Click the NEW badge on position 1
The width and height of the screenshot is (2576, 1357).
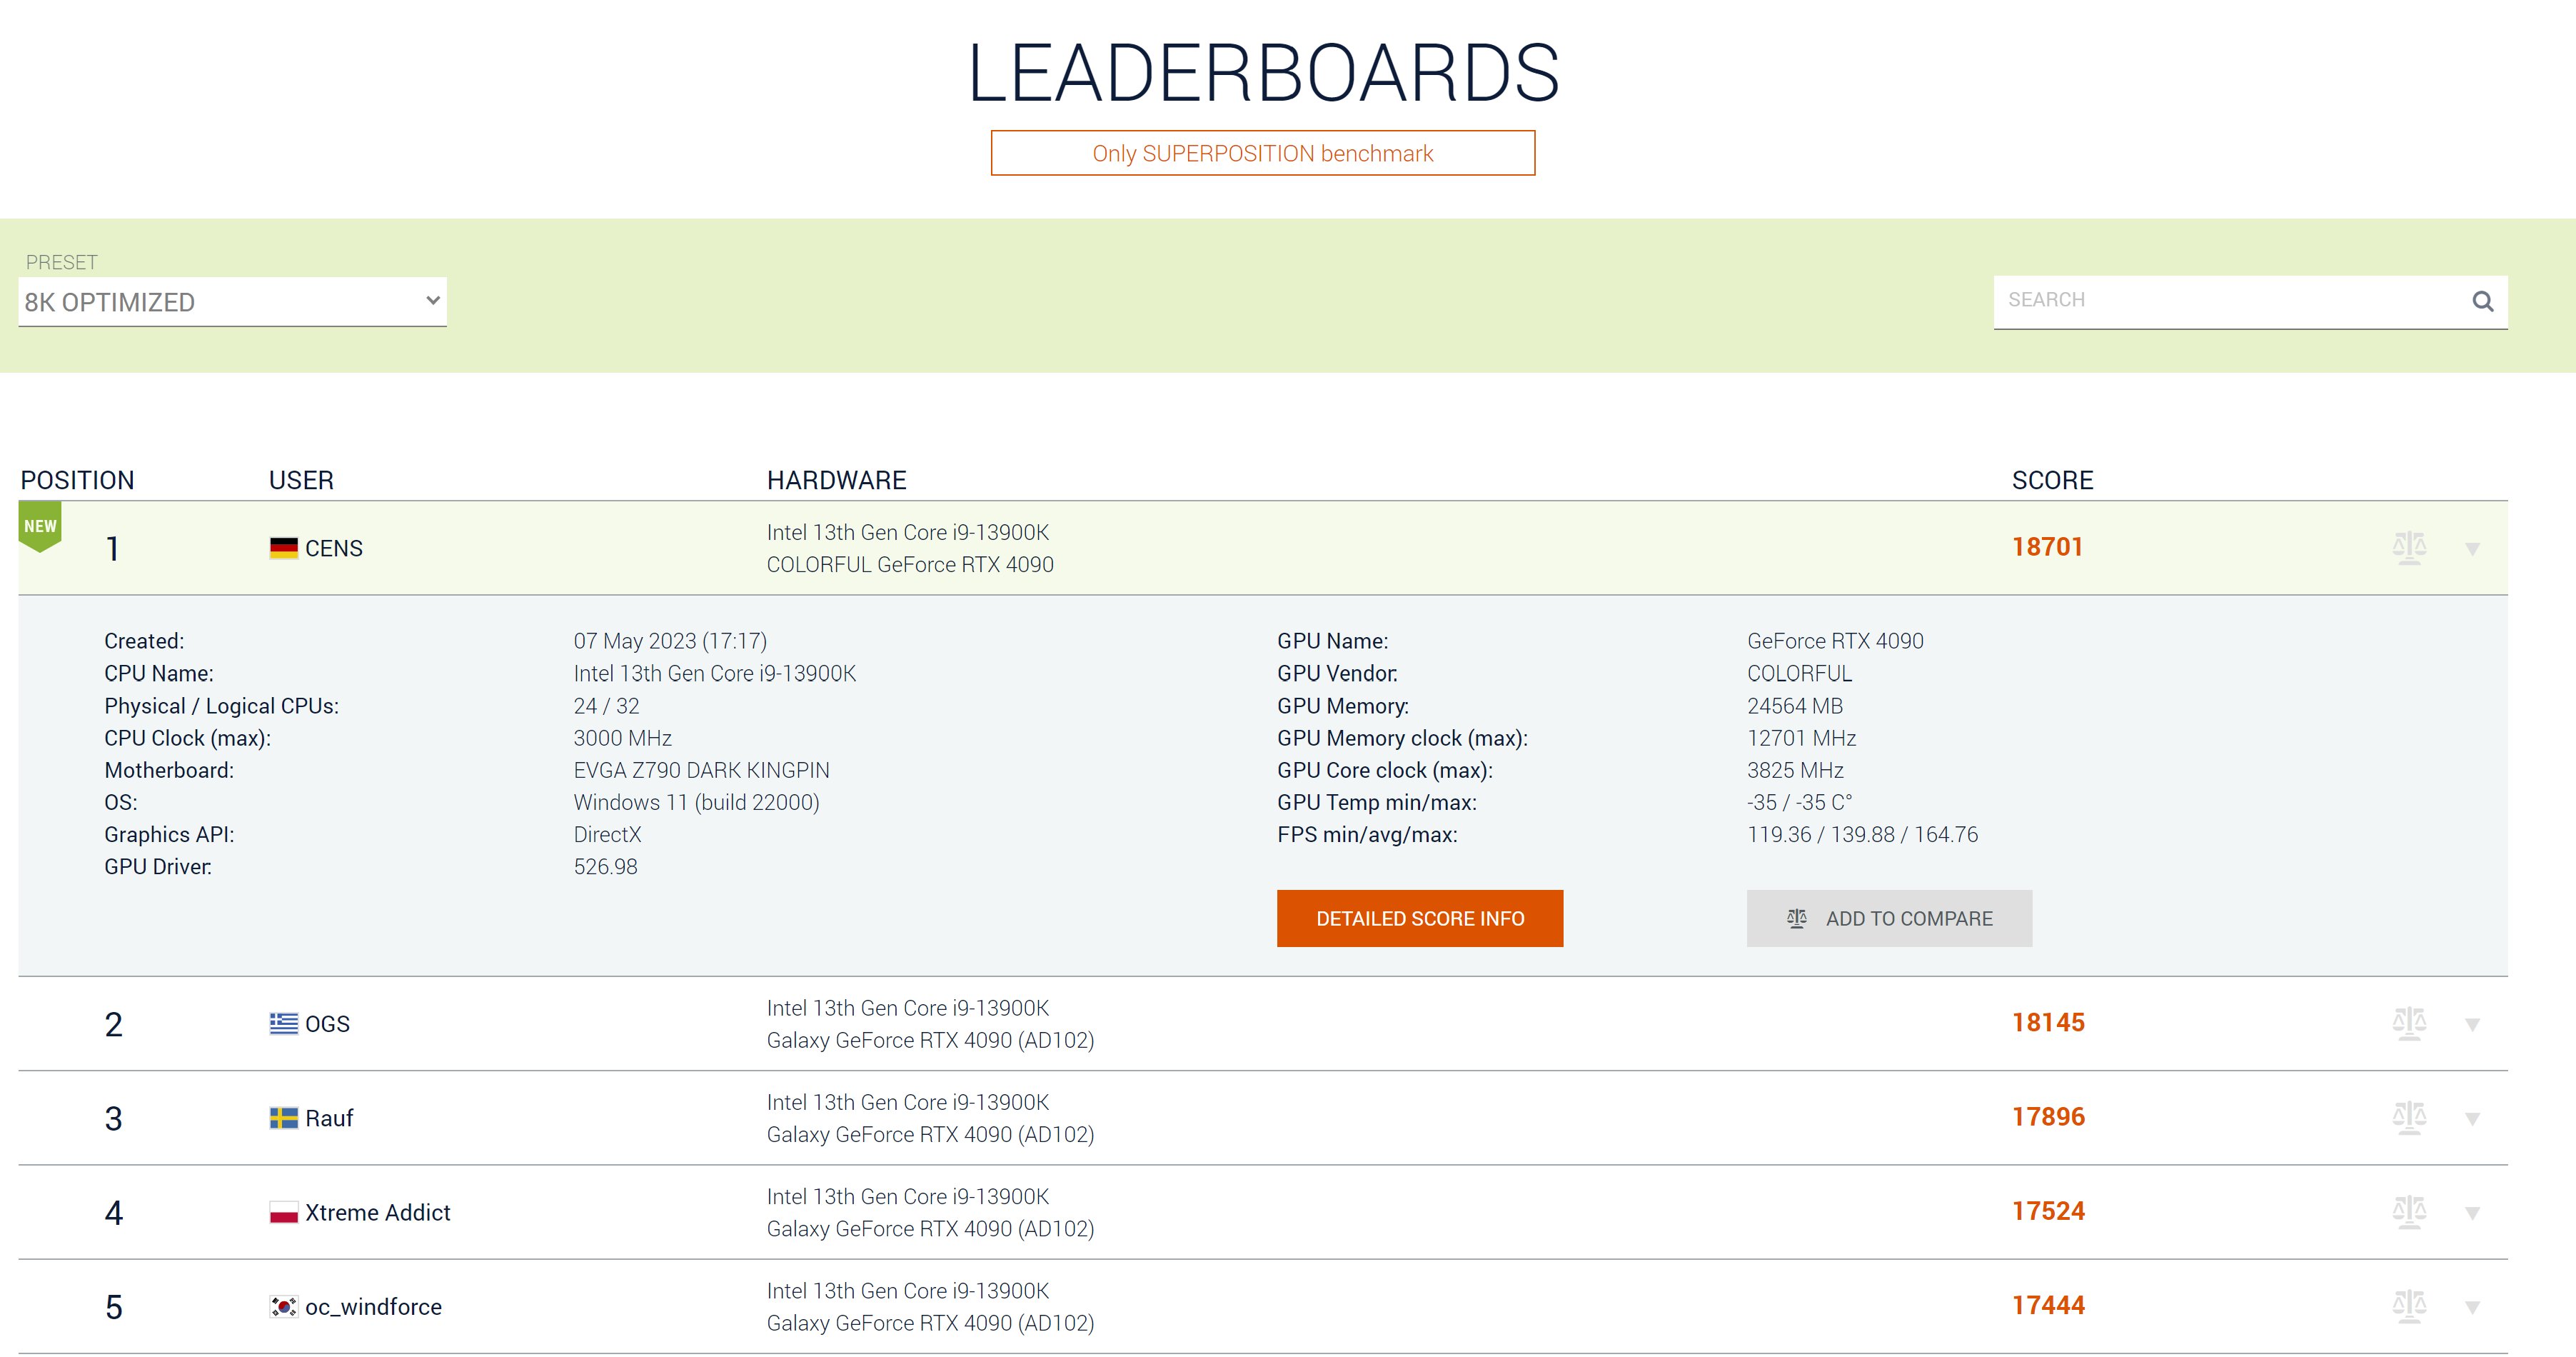click(40, 527)
